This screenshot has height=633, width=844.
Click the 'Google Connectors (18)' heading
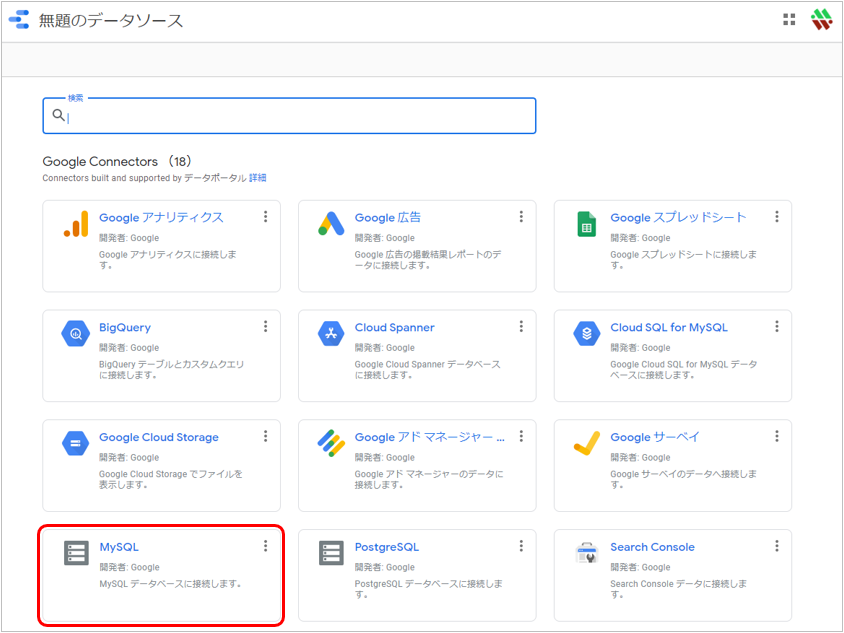coord(117,161)
